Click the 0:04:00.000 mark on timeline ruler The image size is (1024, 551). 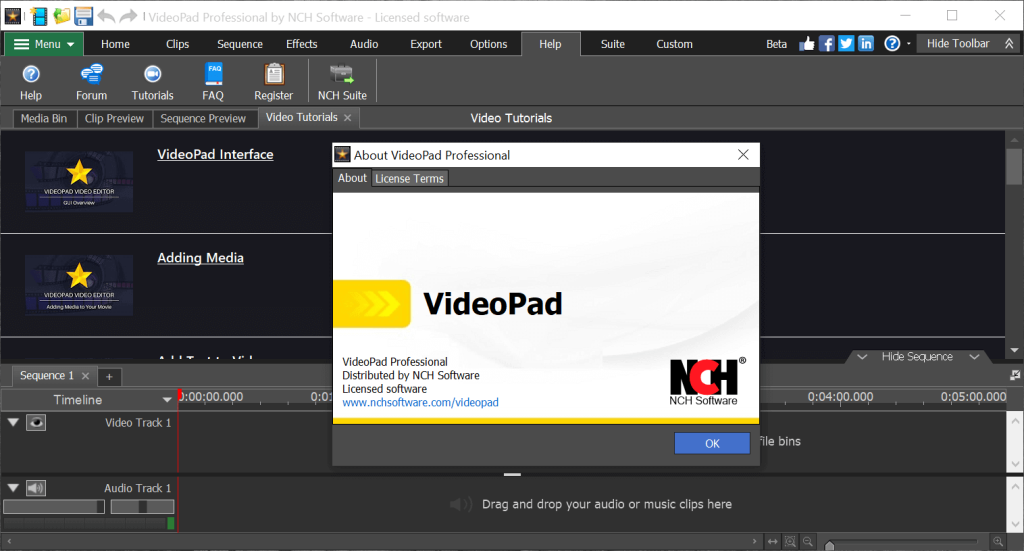pos(840,396)
